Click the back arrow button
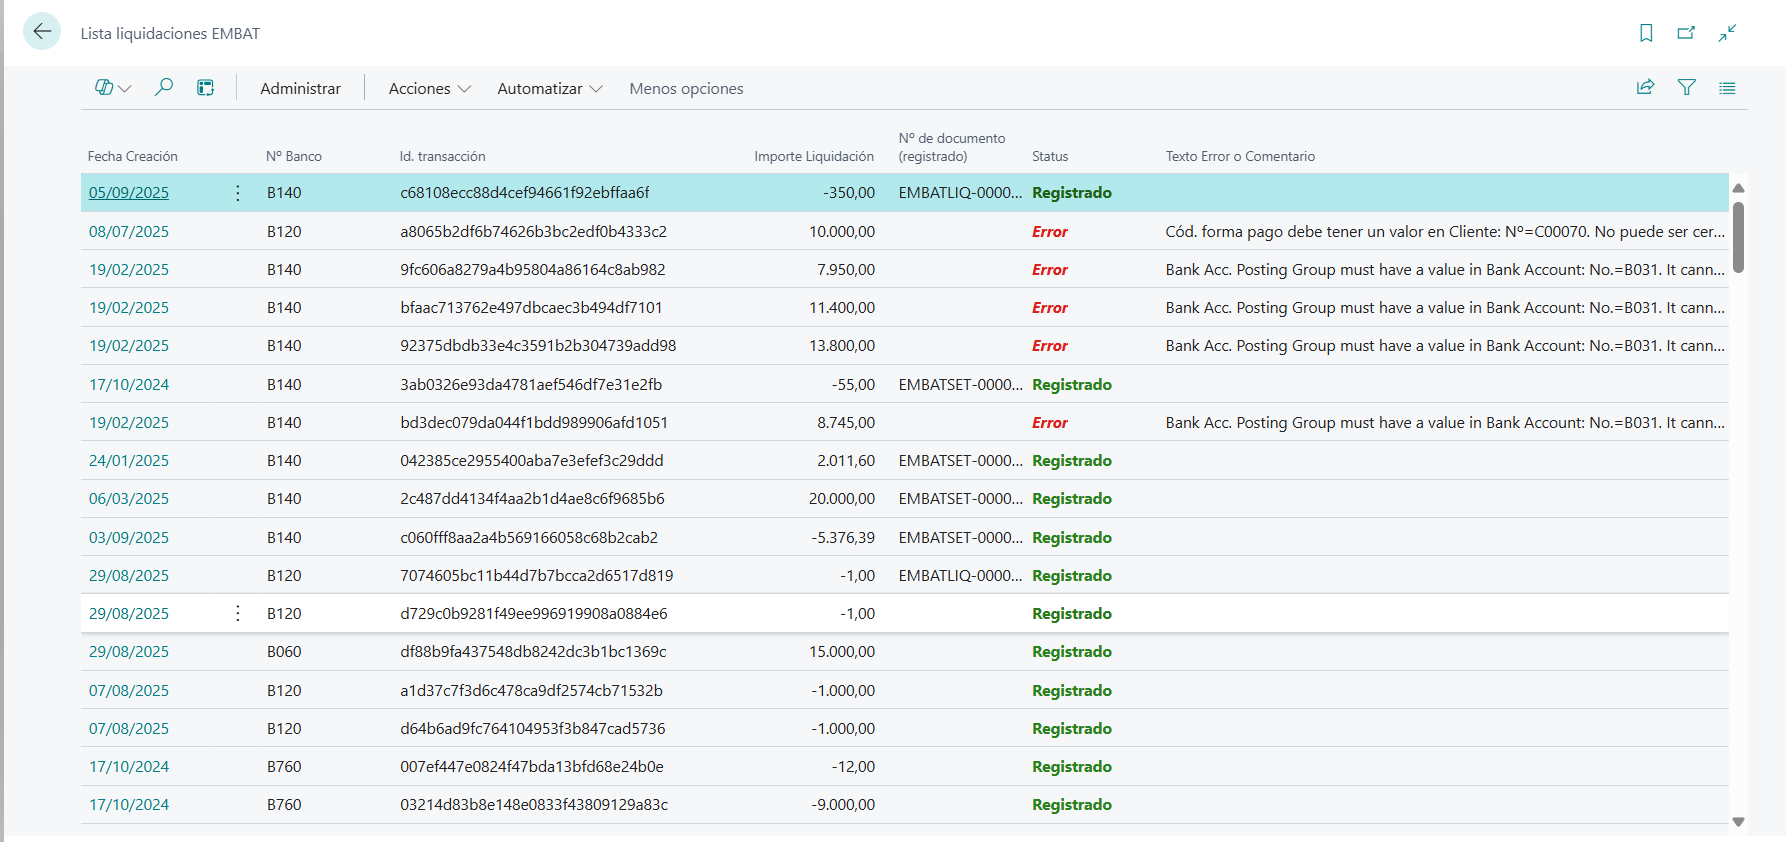Image resolution: width=1786 pixels, height=842 pixels. [42, 32]
